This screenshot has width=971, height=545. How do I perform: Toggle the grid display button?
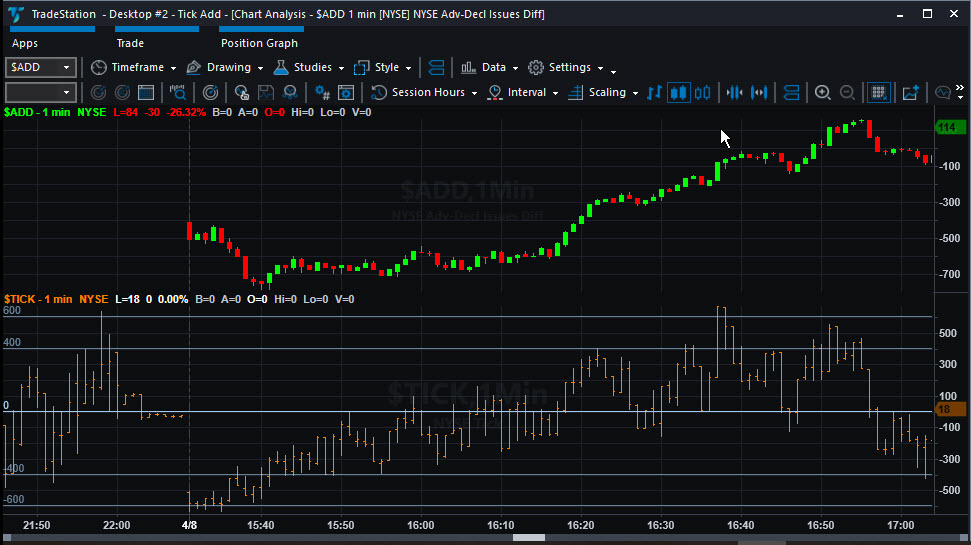(x=878, y=93)
